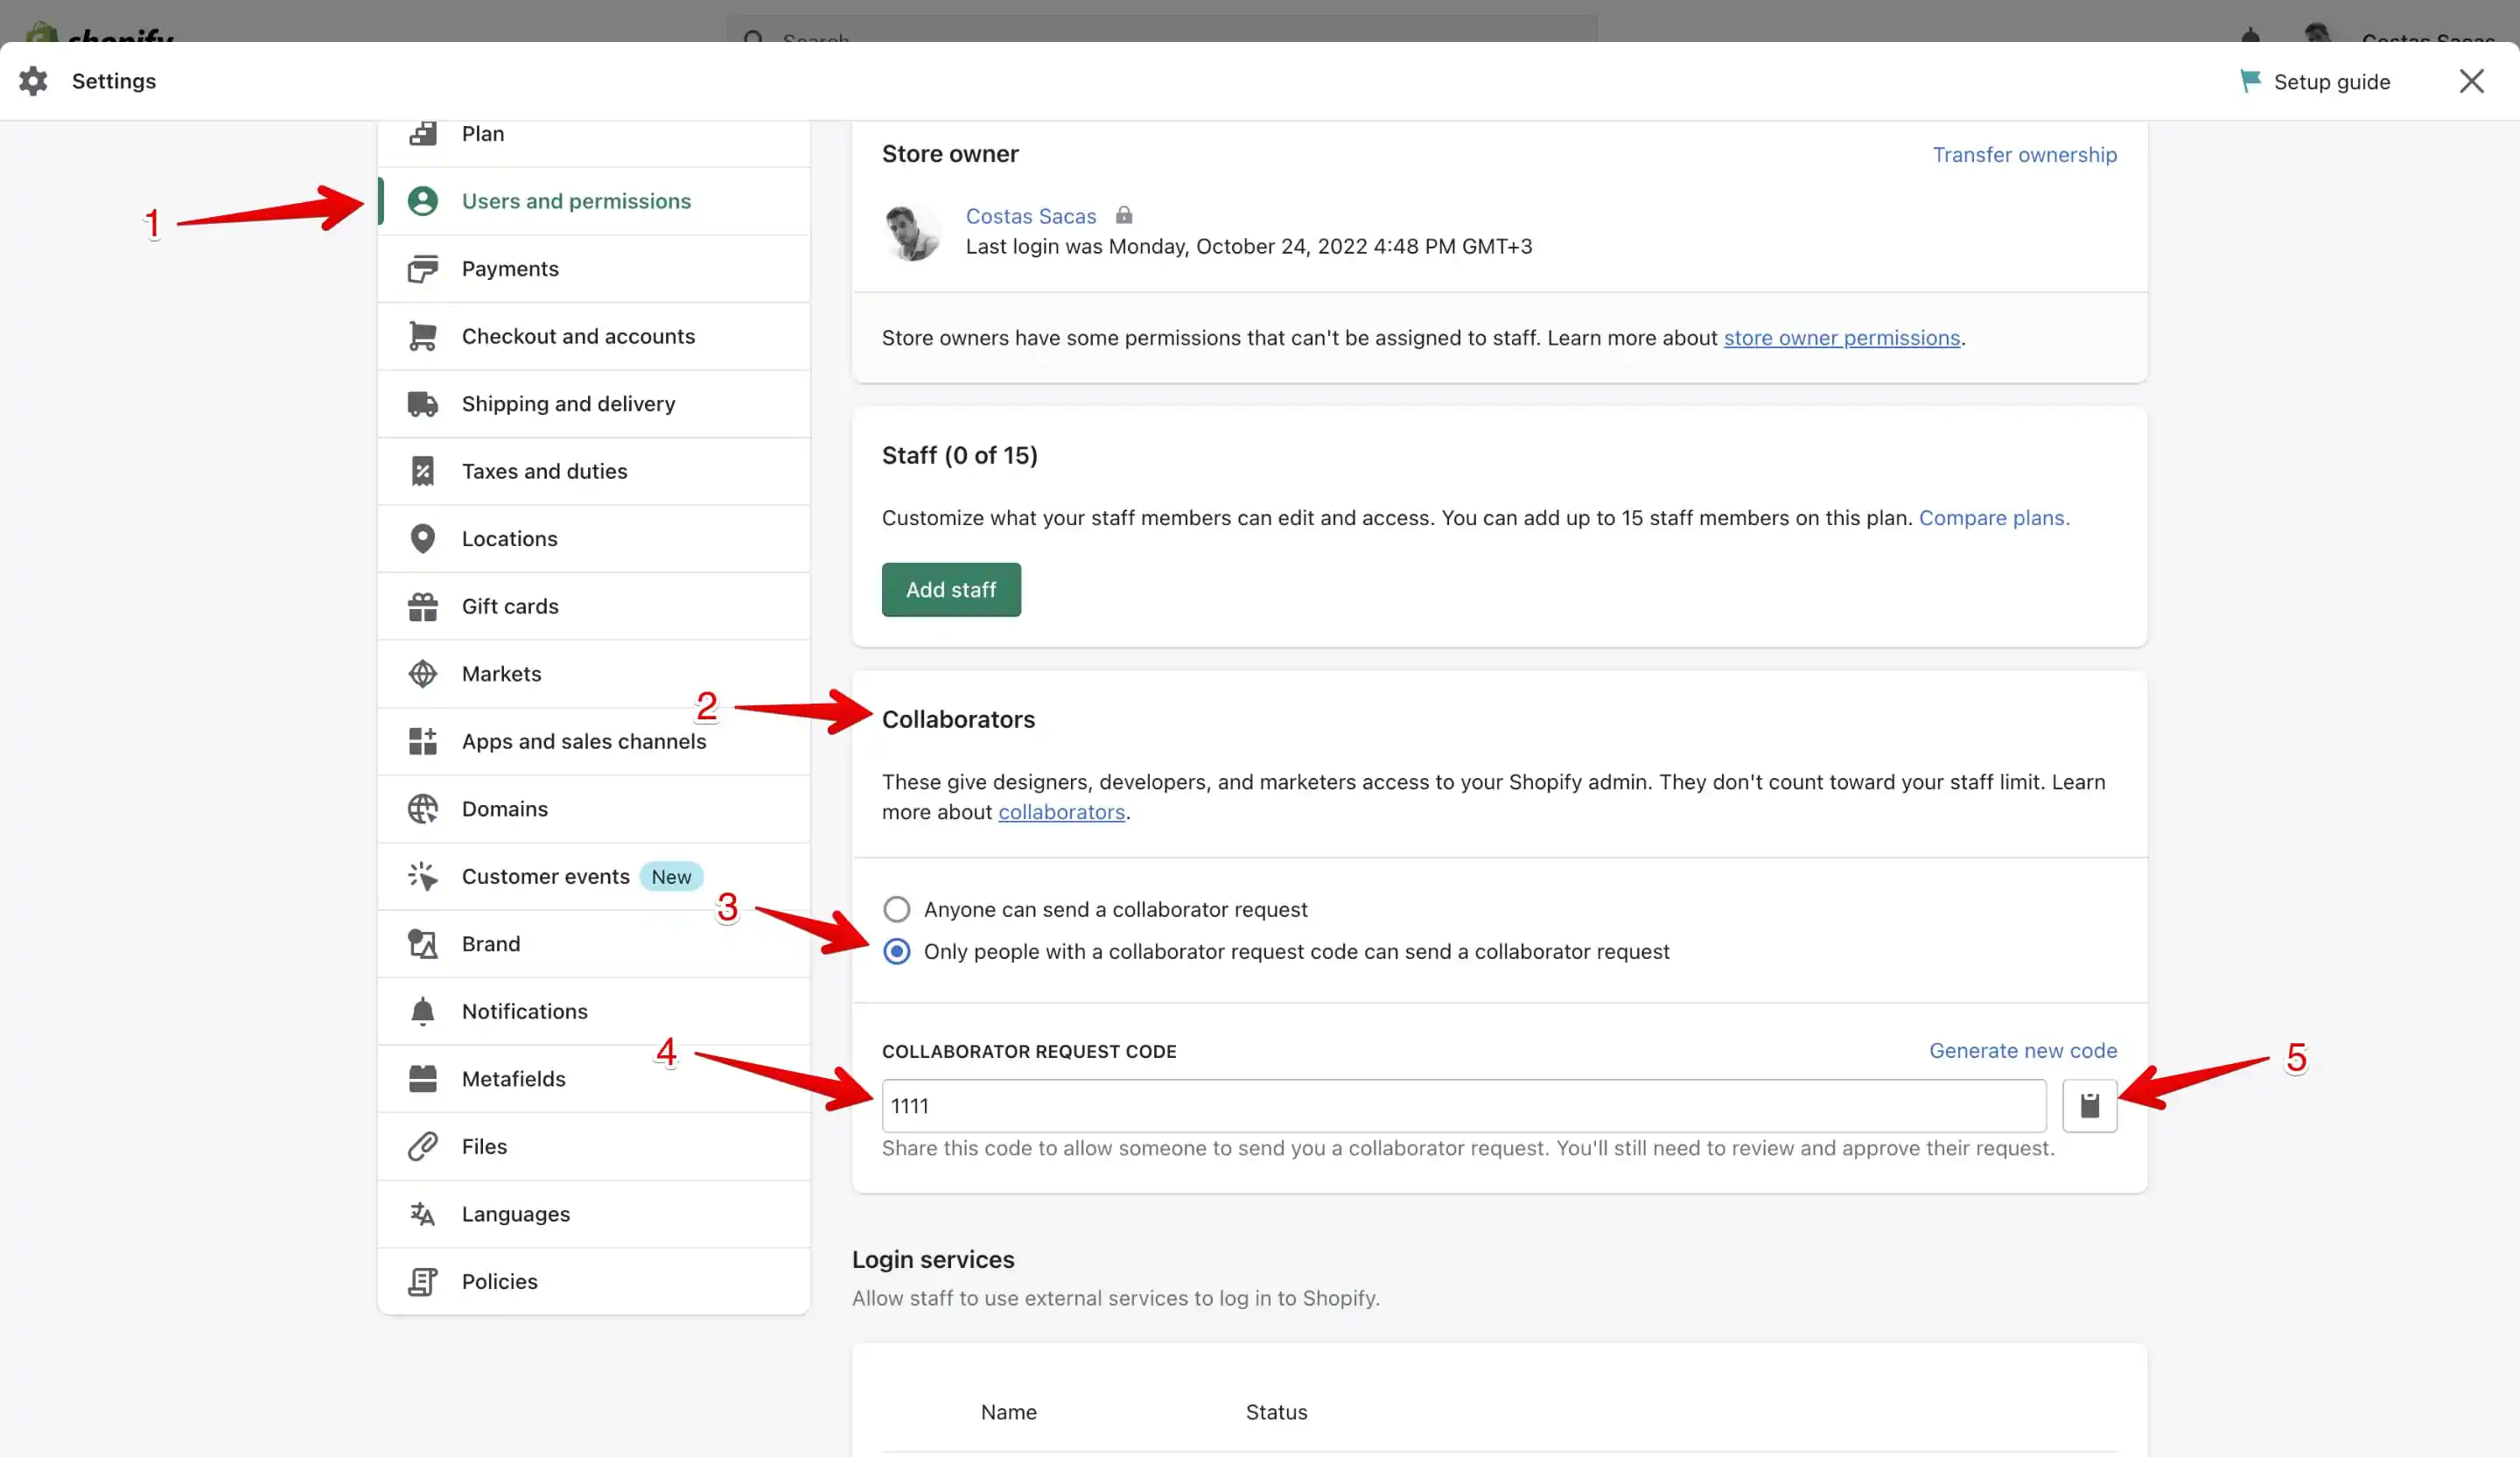Open Policies settings
Image resolution: width=2520 pixels, height=1457 pixels.
594,1281
